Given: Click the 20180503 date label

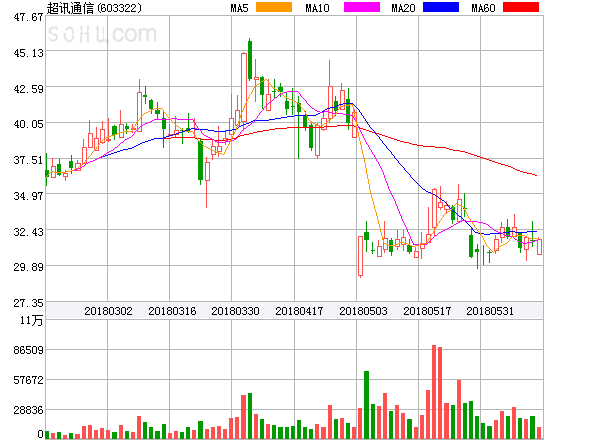Looking at the screenshot, I should pyautogui.click(x=363, y=311).
